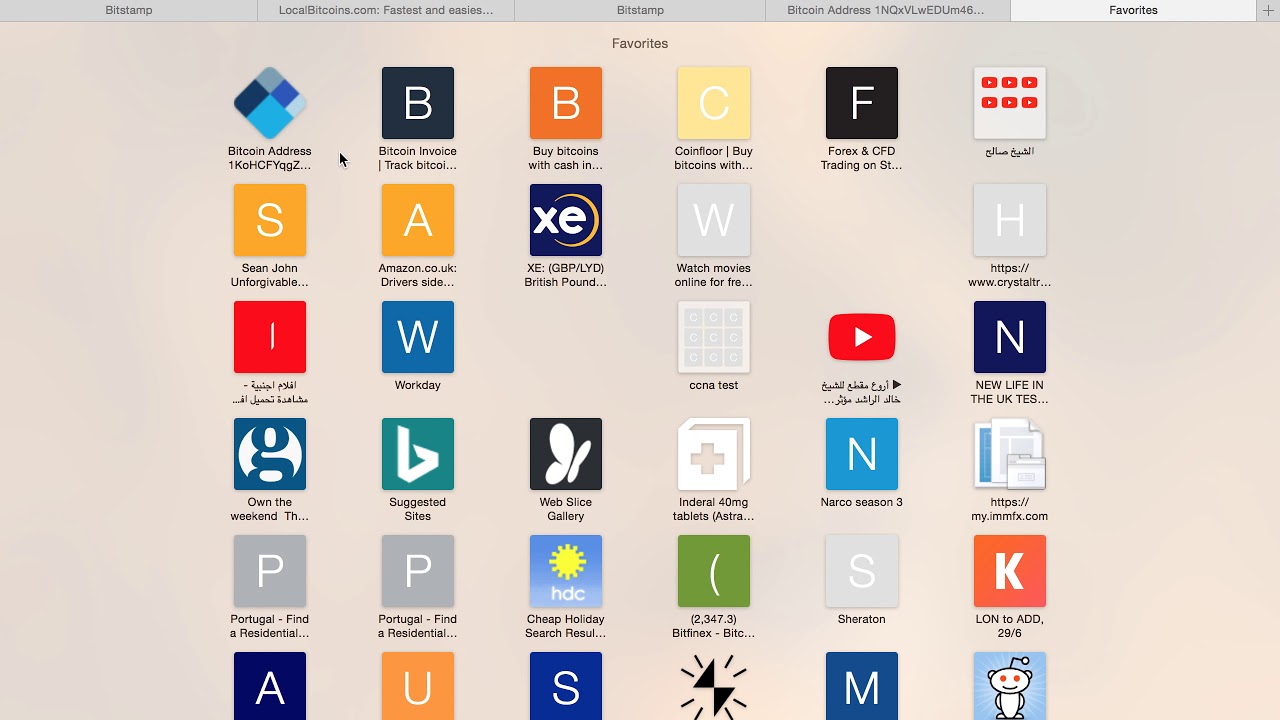
Task: Open the Amazon.co.uk Drivers side favorite
Action: tap(418, 220)
